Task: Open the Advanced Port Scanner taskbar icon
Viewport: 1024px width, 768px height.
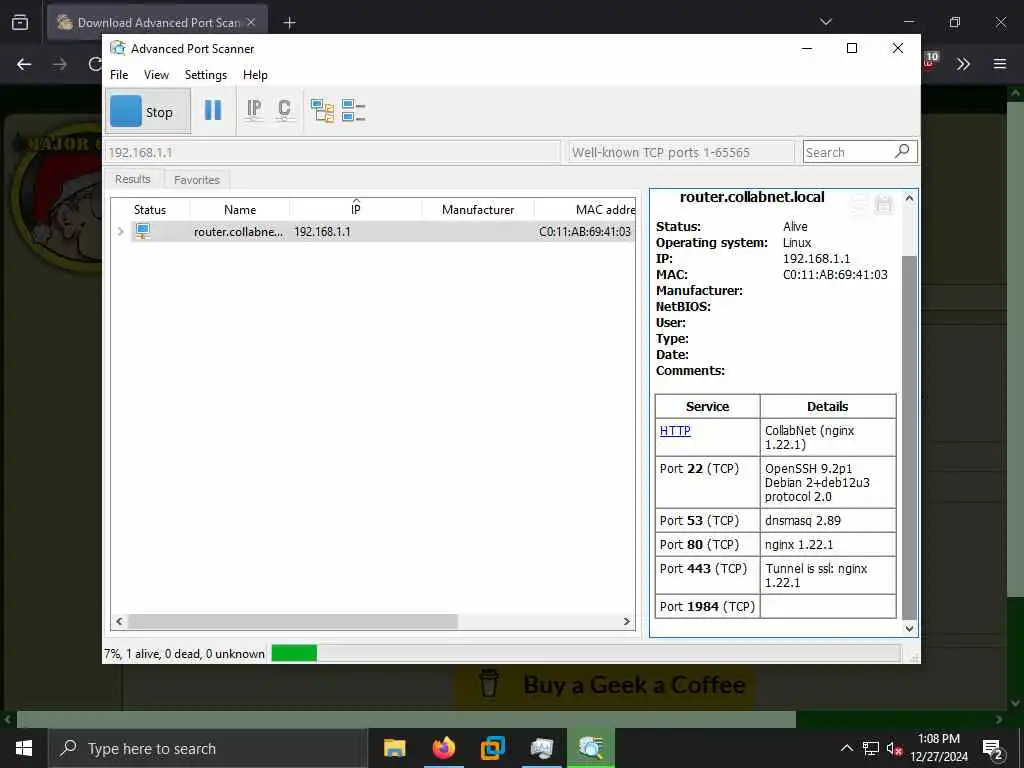Action: pyautogui.click(x=590, y=748)
